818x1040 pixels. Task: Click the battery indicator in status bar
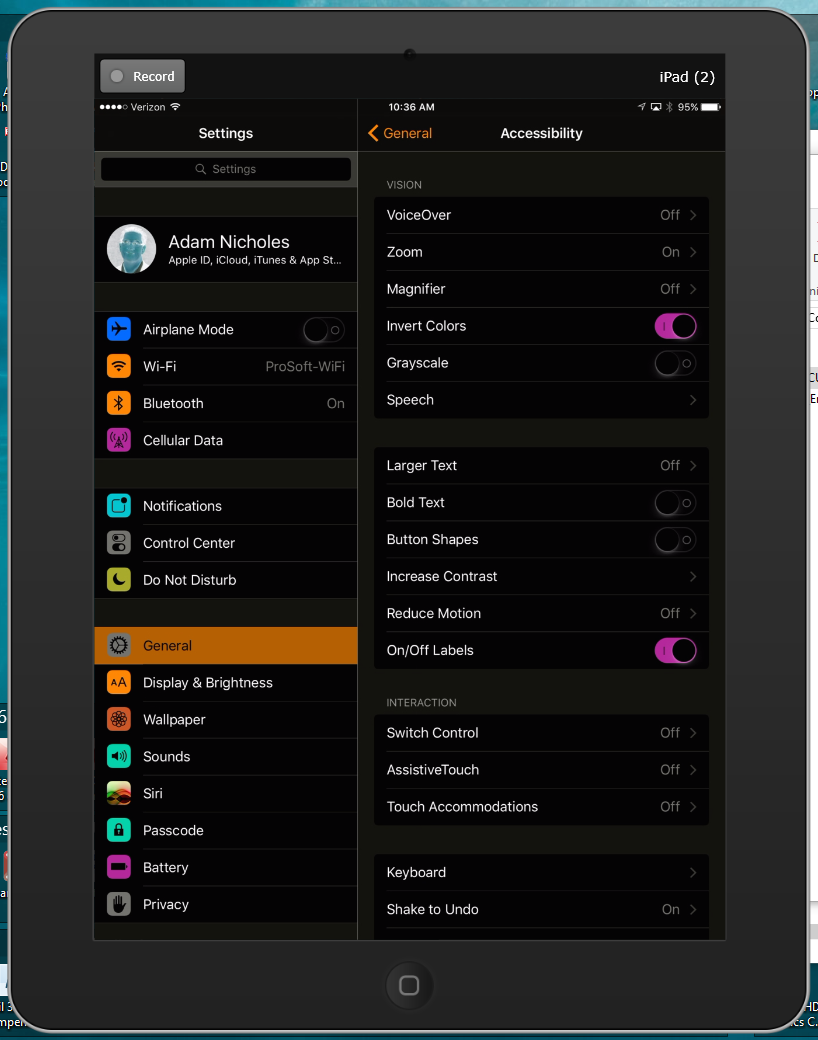point(711,107)
